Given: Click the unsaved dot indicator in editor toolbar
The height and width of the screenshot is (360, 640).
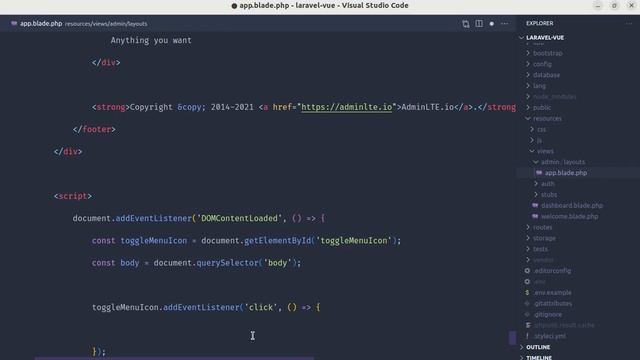Looking at the screenshot, I should (491, 24).
